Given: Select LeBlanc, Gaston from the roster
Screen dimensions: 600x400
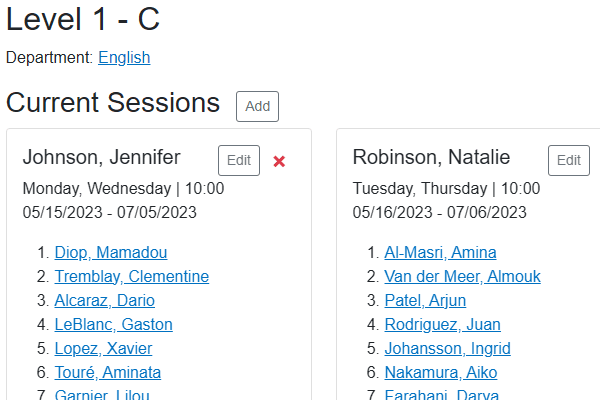Looking at the screenshot, I should click(113, 324).
